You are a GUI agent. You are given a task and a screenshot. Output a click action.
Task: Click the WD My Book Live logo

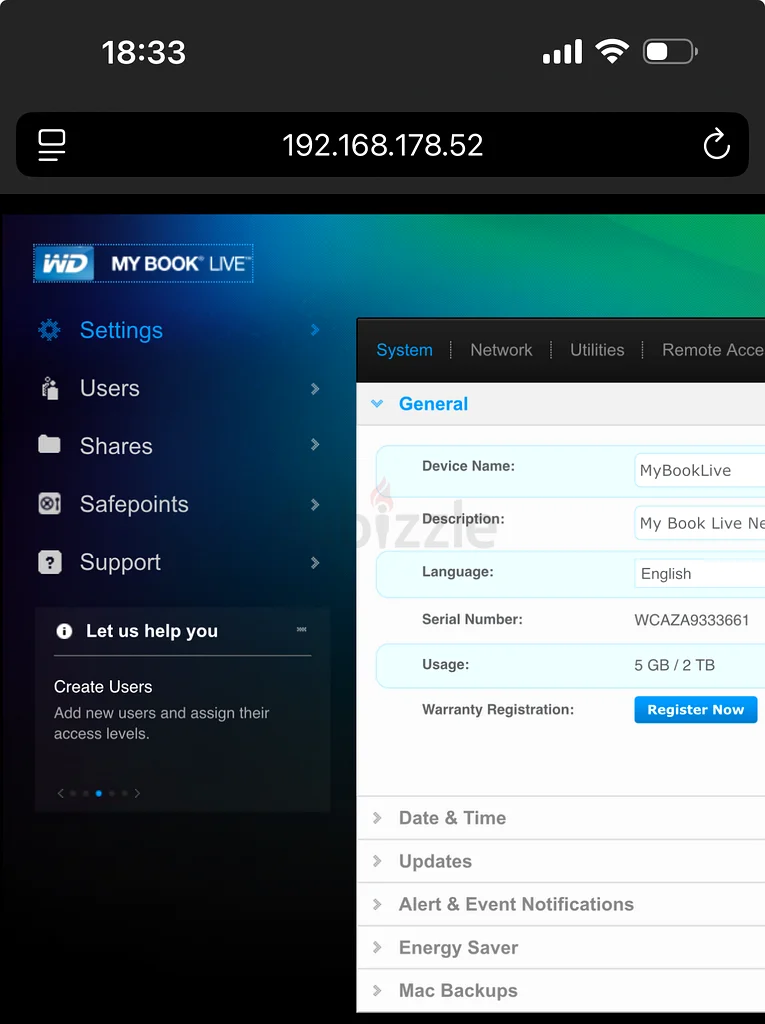pyautogui.click(x=143, y=263)
